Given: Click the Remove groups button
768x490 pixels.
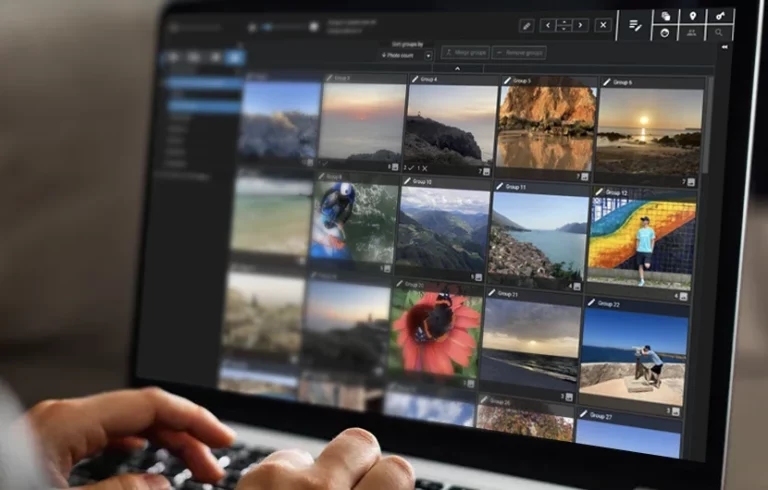Looking at the screenshot, I should [x=519, y=52].
